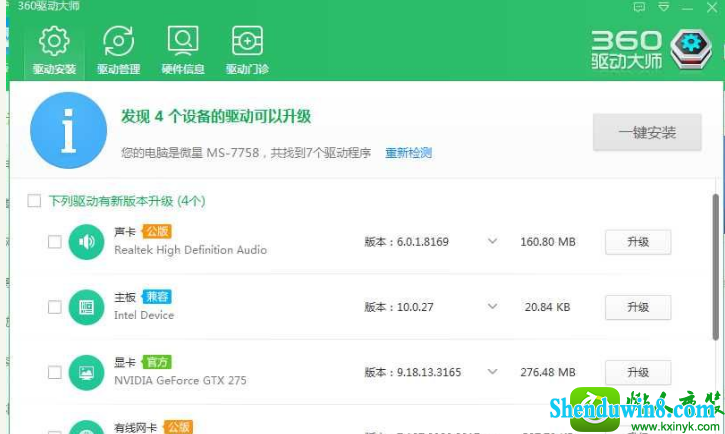The image size is (725, 434).
Task: Click the 下列驱动有新版本升级 (4个) label
Action: [x=127, y=201]
